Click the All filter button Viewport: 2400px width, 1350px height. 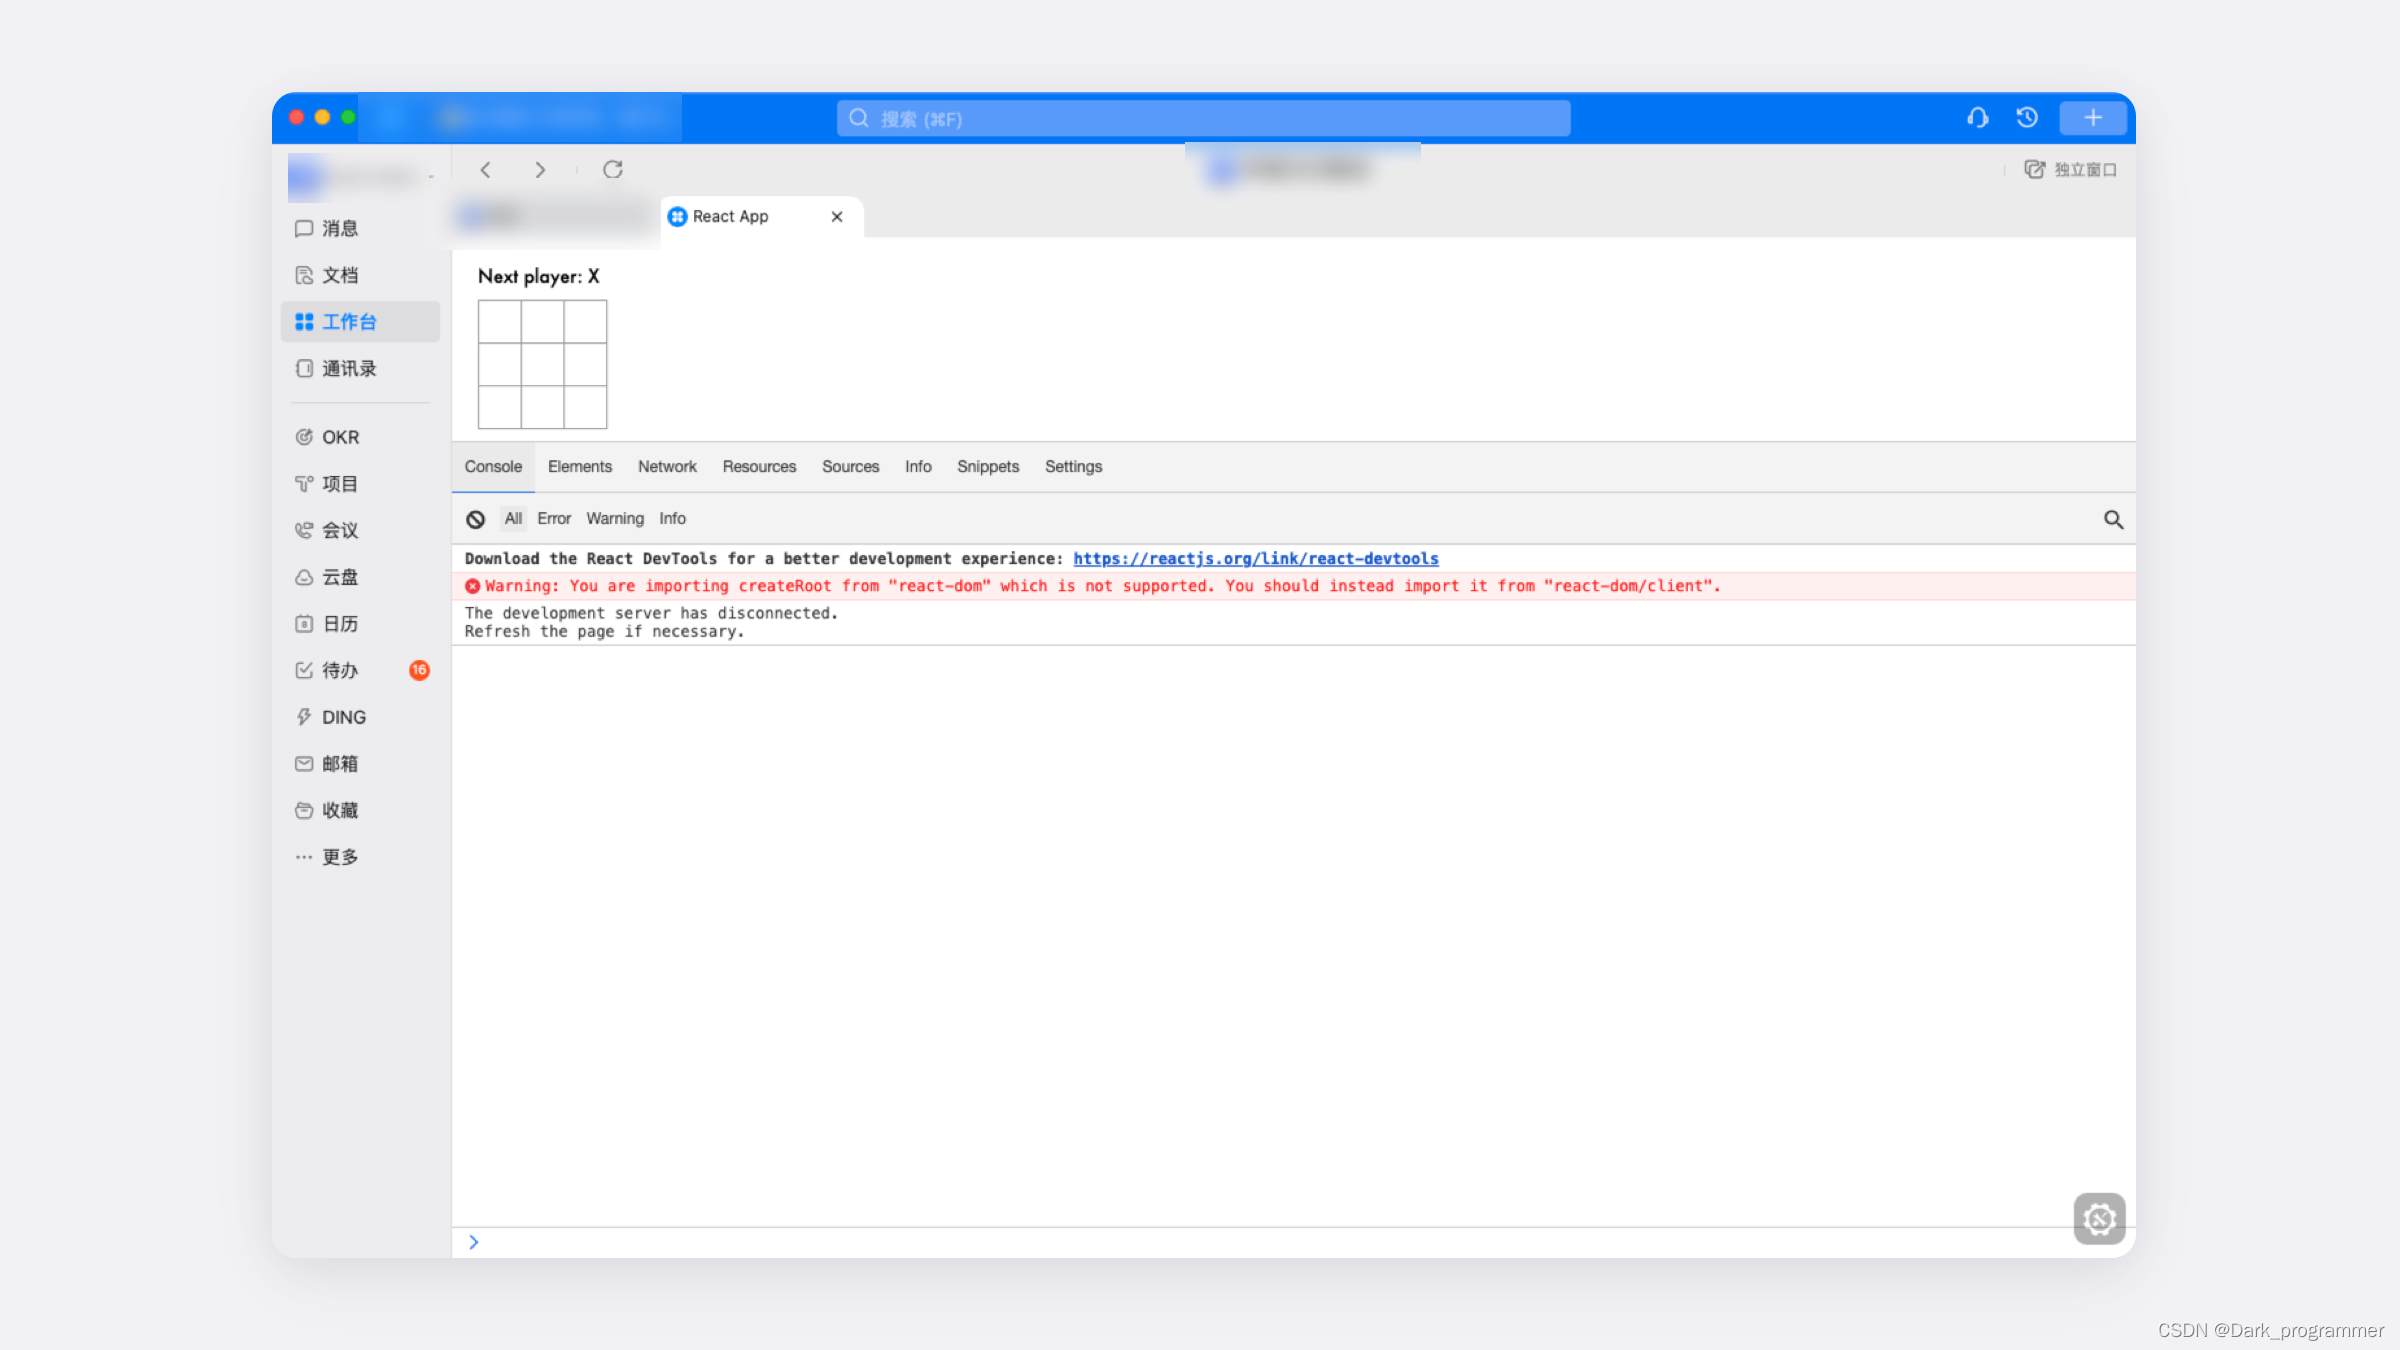point(513,518)
